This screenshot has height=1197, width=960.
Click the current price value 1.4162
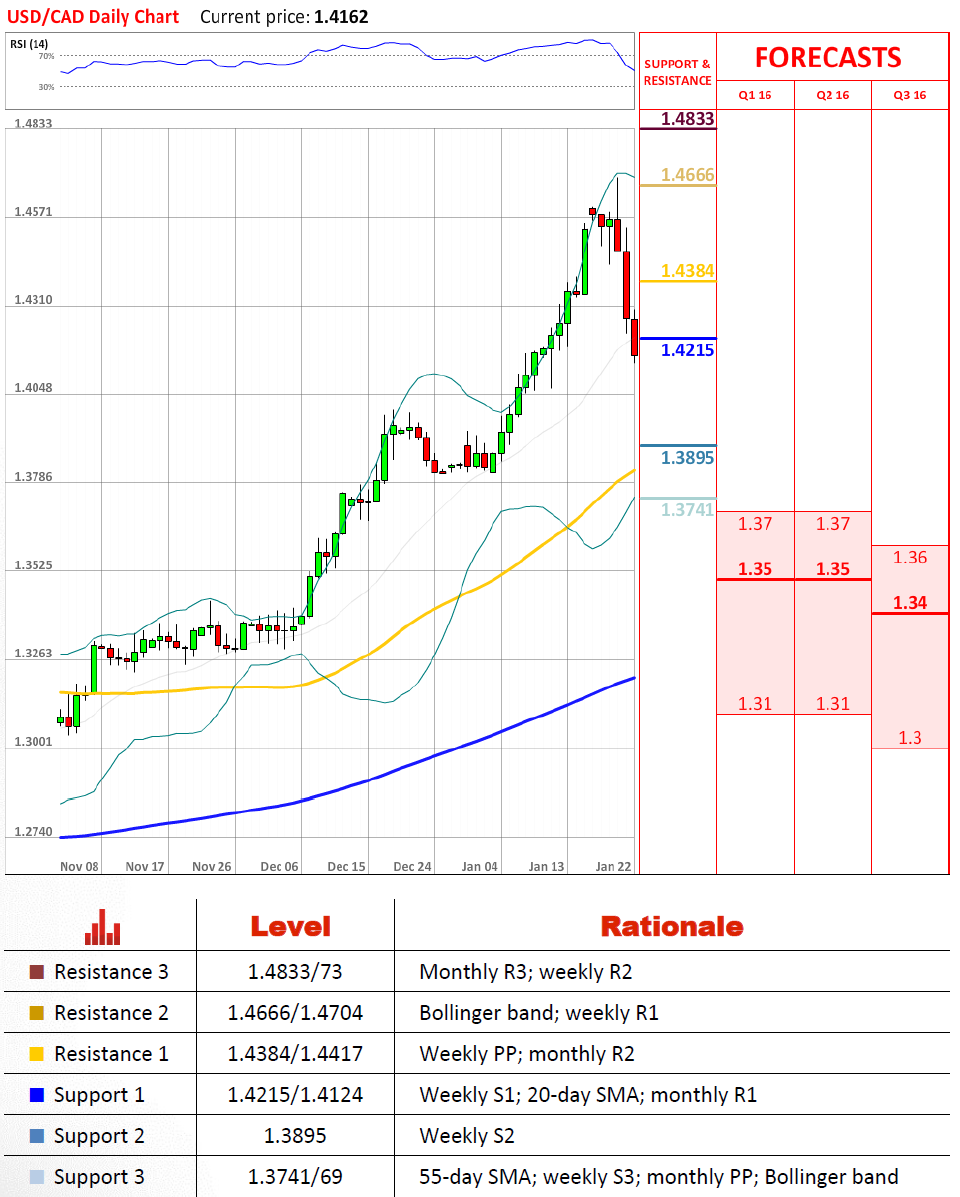(x=341, y=17)
